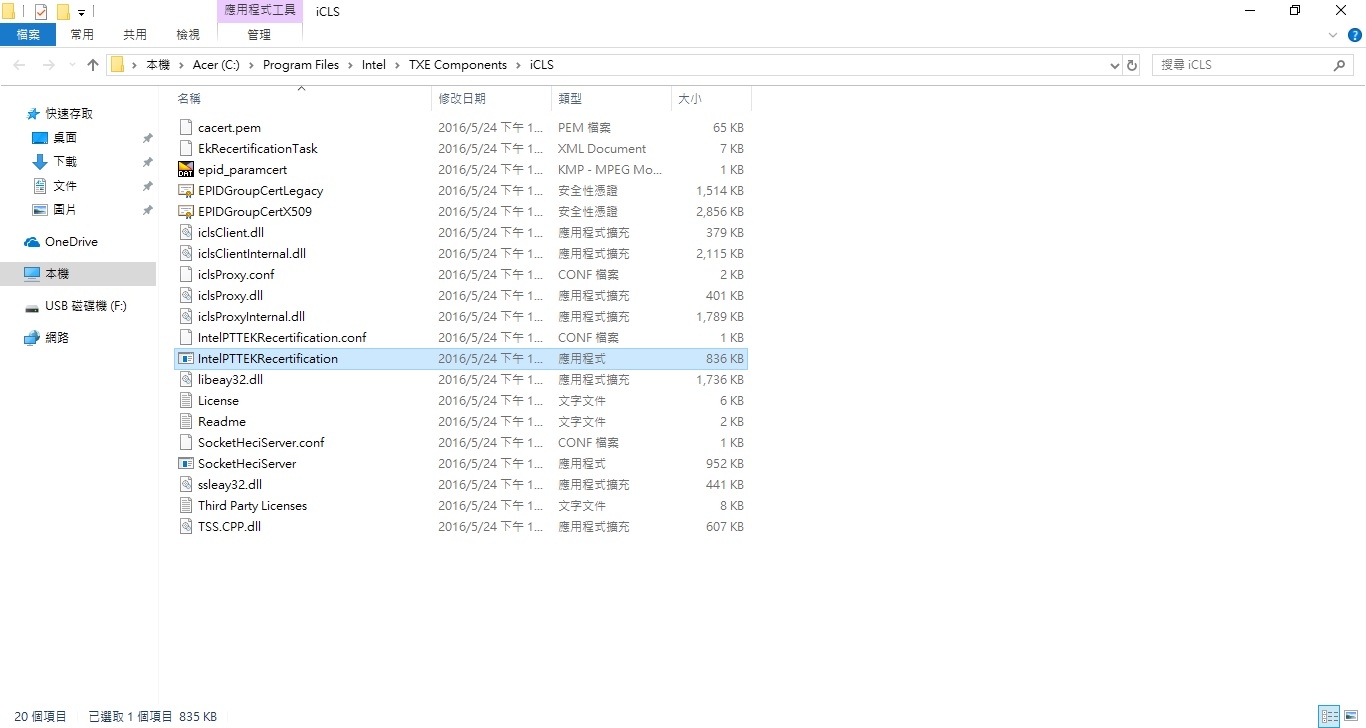
Task: Click the IntelPTTEKRecertification.conf file icon
Action: point(185,337)
